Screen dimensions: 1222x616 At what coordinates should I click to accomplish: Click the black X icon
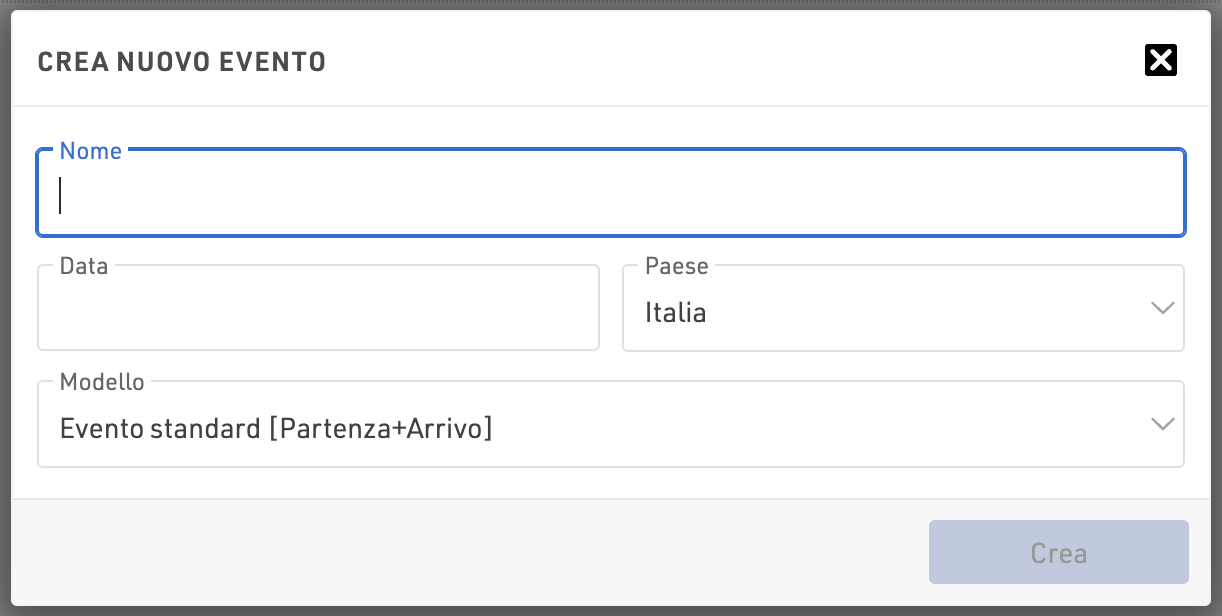point(1160,61)
